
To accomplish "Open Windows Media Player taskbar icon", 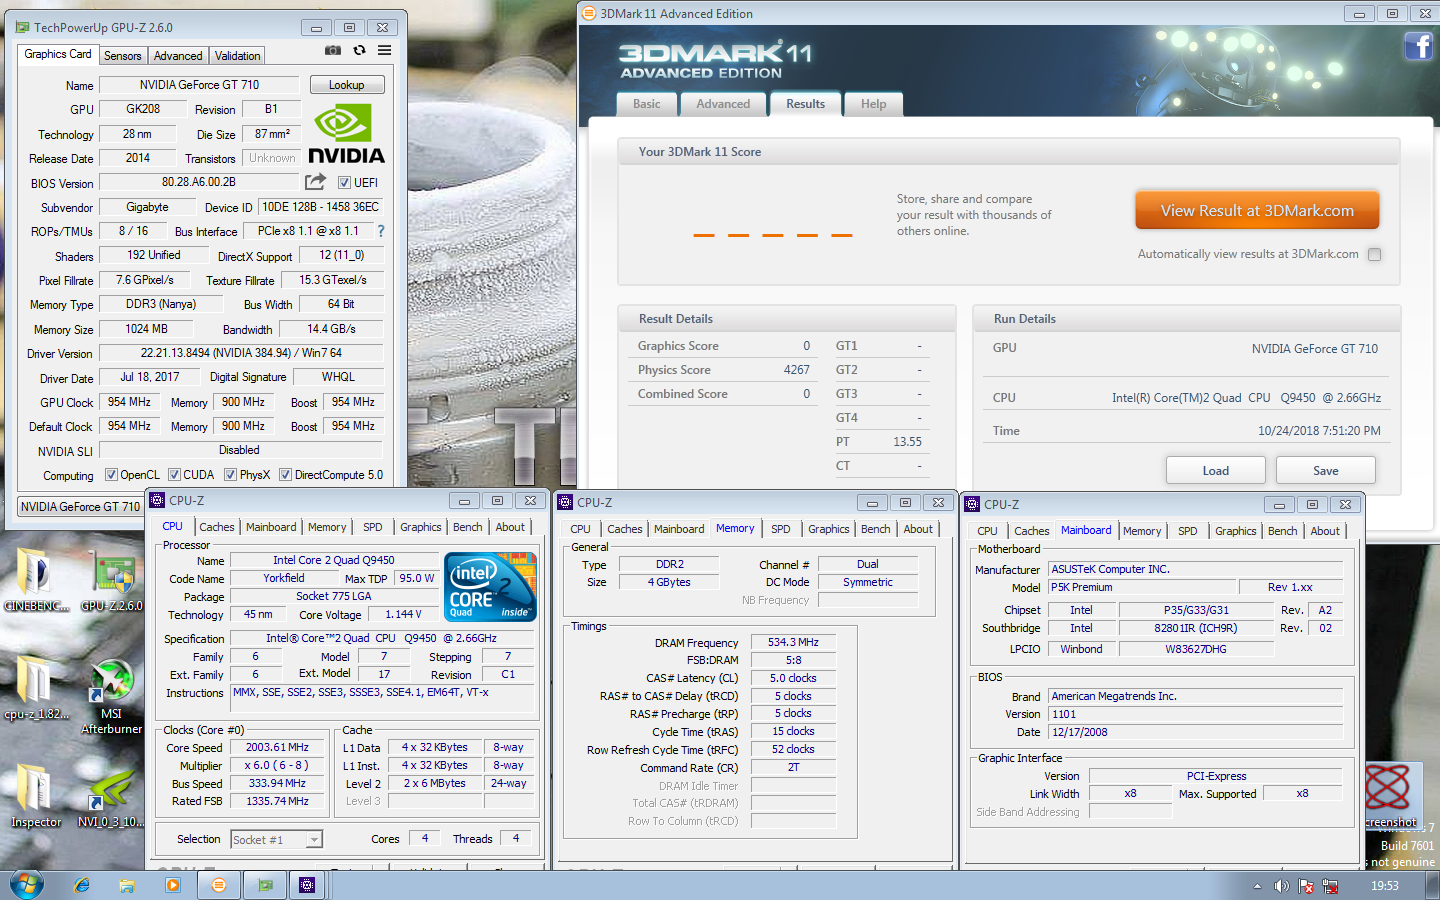I will 173,885.
